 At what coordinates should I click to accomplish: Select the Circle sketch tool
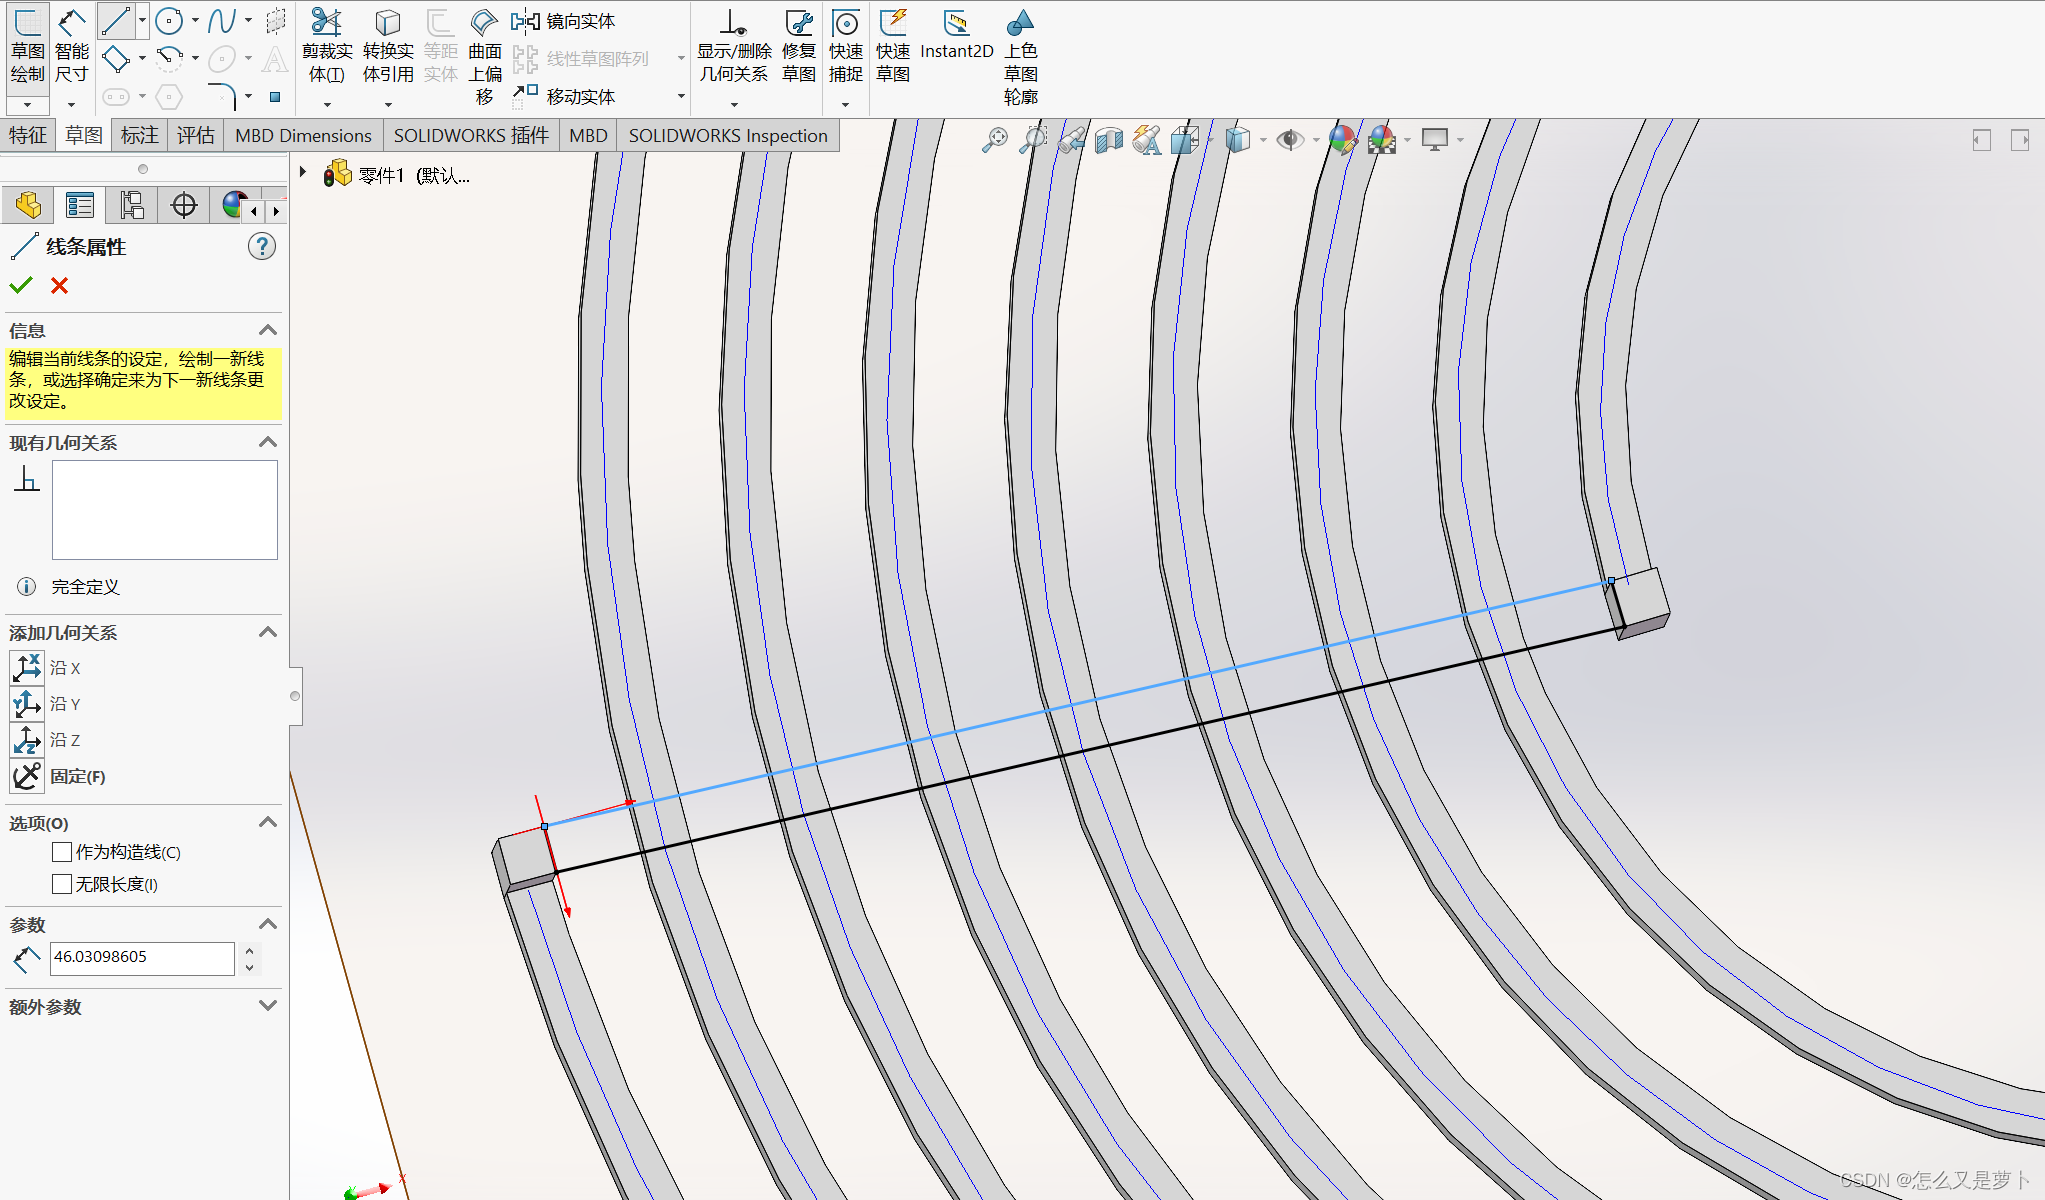(169, 20)
